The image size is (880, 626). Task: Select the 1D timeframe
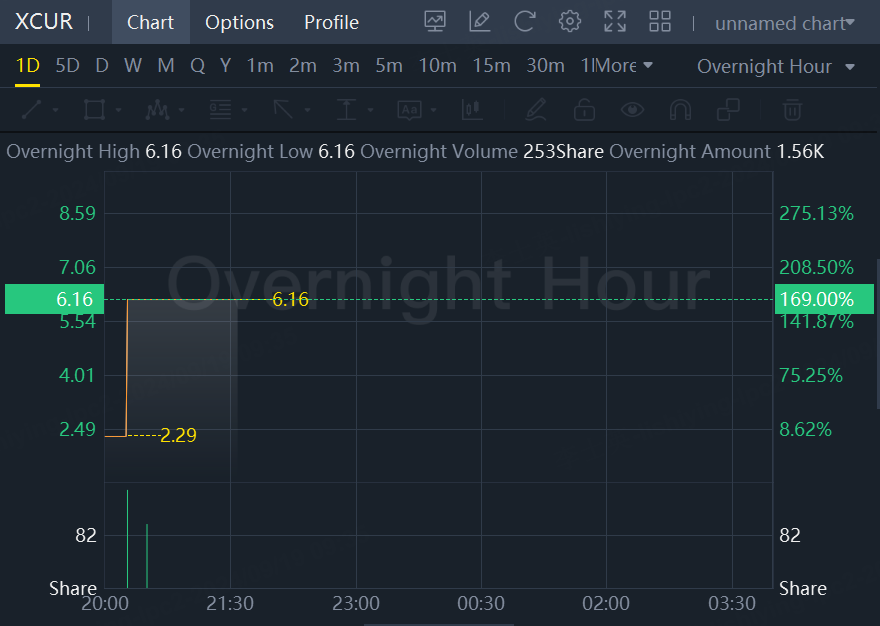[28, 66]
